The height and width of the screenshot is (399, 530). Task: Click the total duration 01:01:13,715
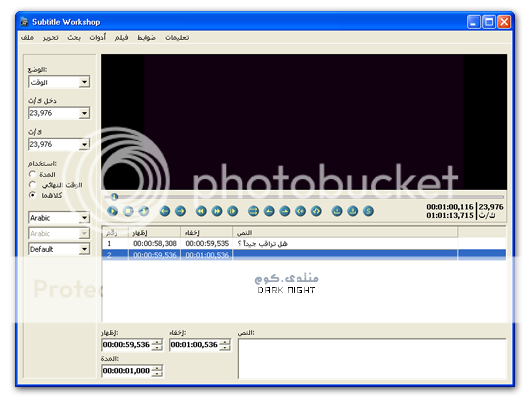pos(450,215)
